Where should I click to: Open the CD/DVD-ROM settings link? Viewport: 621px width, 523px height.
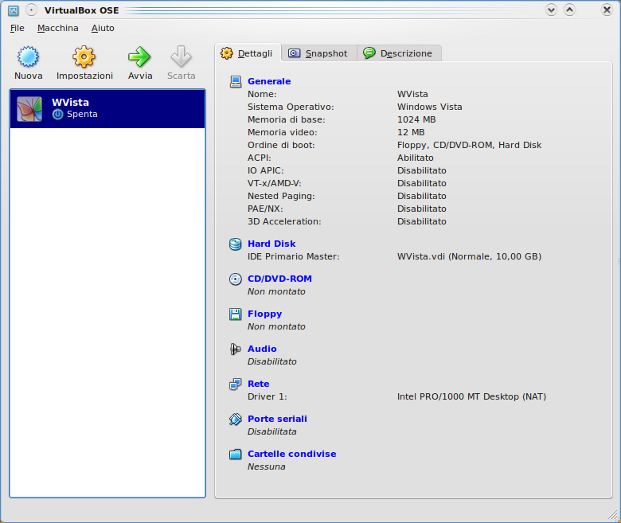[280, 279]
